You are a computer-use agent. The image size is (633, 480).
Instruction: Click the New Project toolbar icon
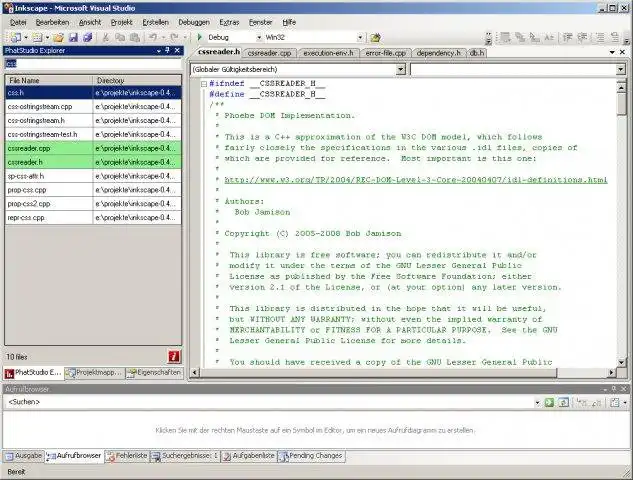click(16, 38)
